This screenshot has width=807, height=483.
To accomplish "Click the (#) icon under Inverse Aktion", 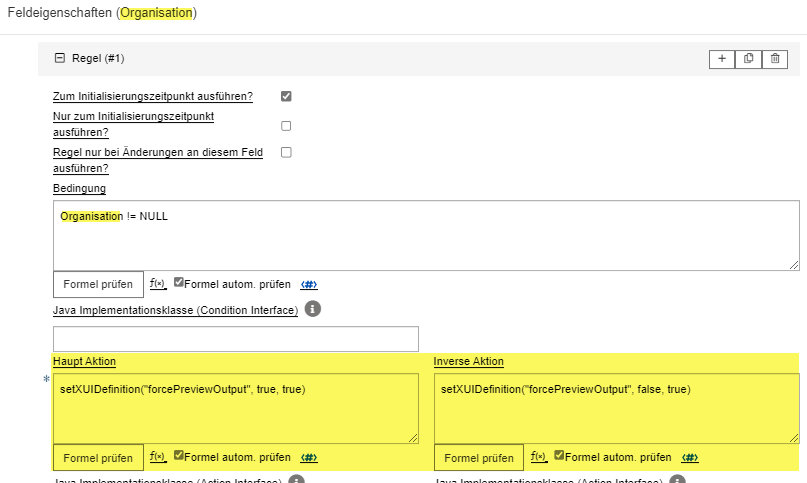I will (689, 457).
